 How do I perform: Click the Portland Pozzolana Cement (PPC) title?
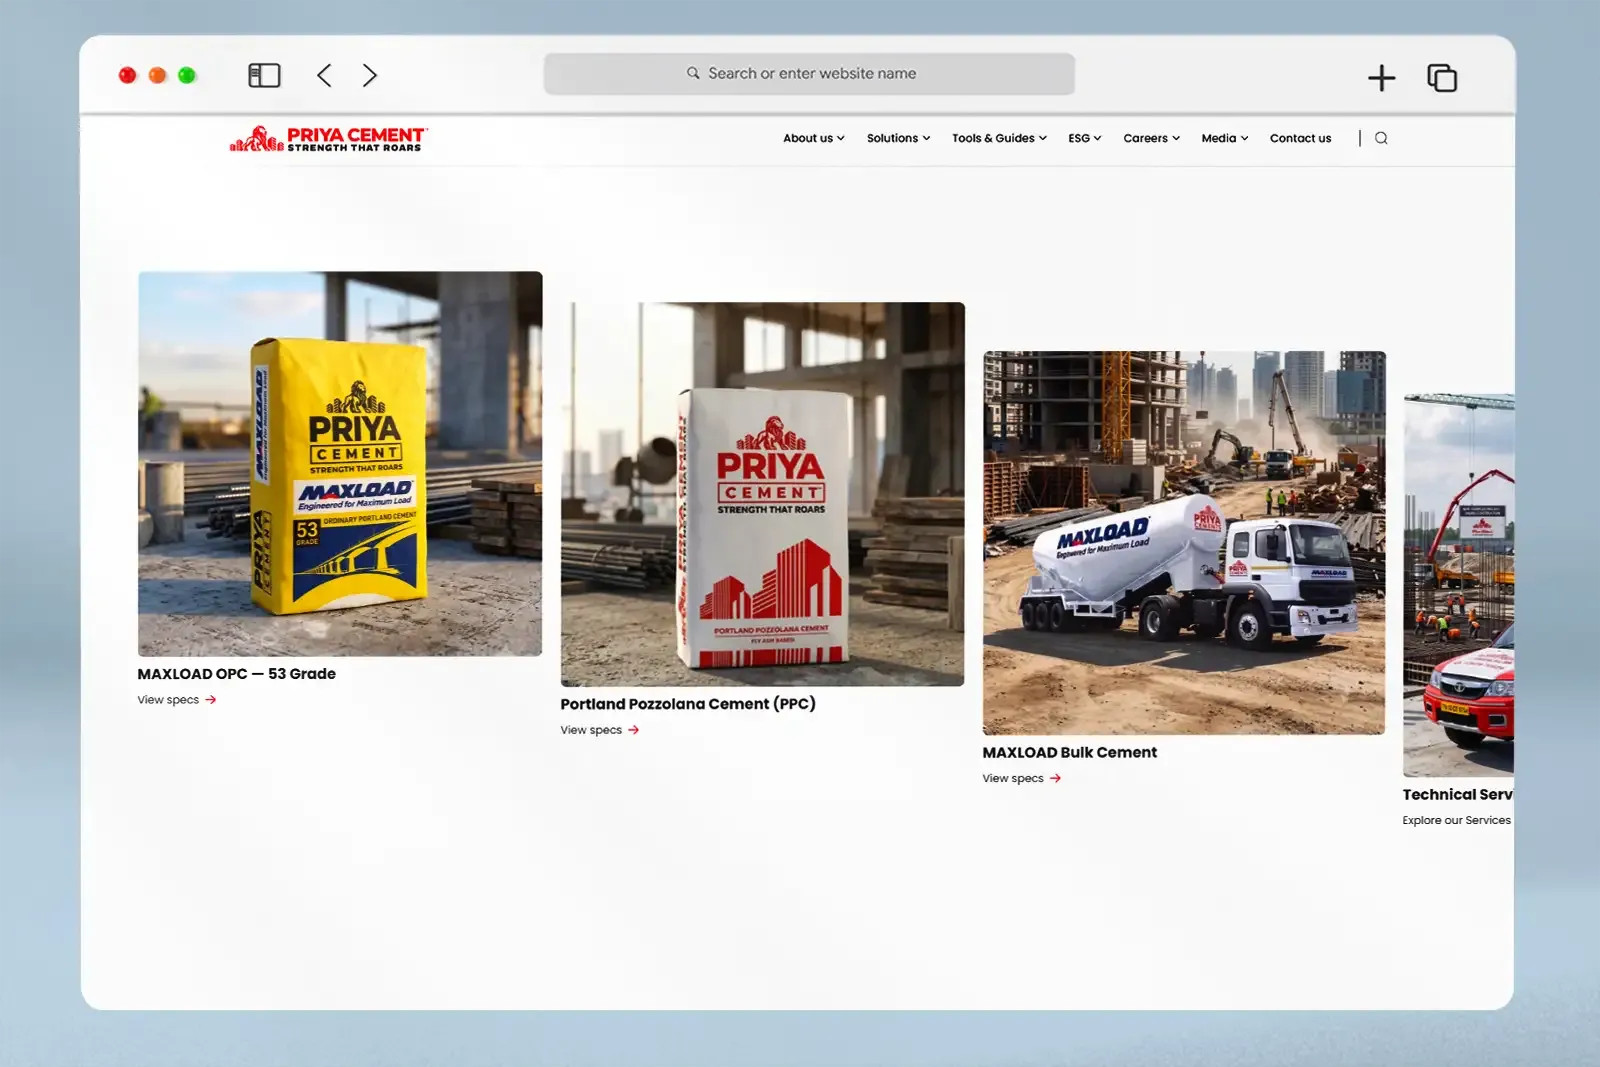[688, 704]
